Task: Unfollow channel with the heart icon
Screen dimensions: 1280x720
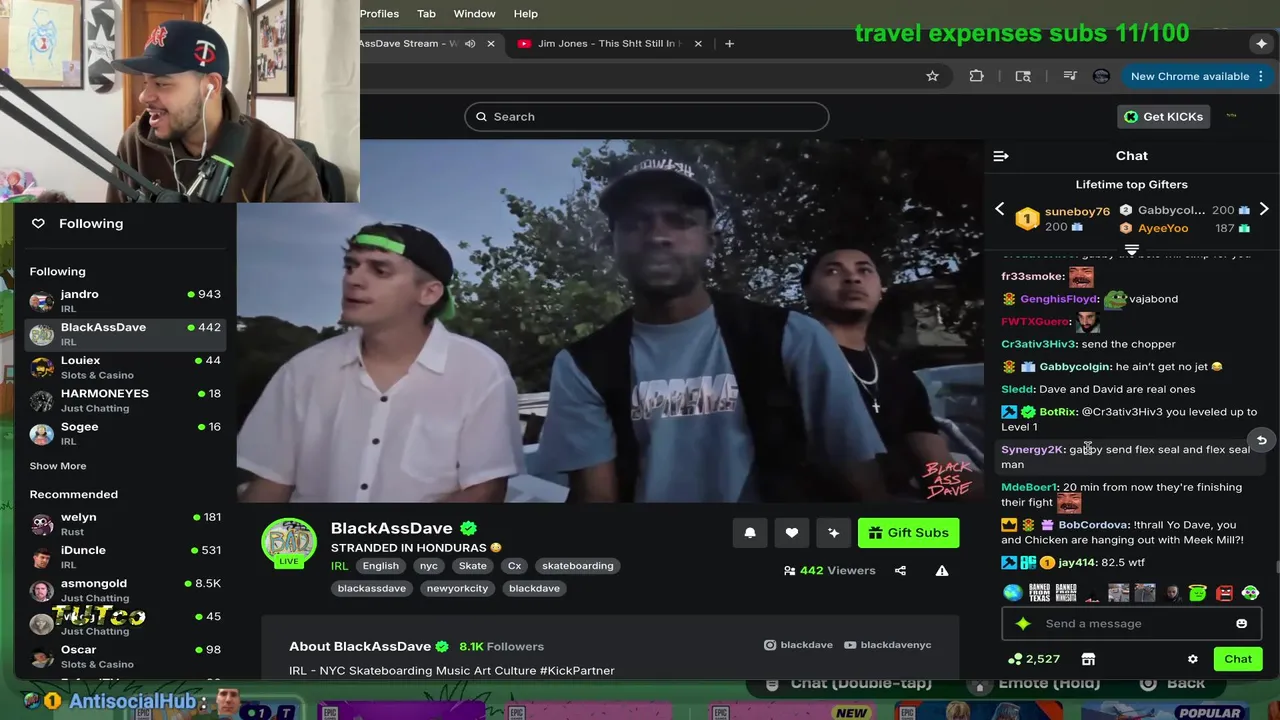Action: [792, 533]
